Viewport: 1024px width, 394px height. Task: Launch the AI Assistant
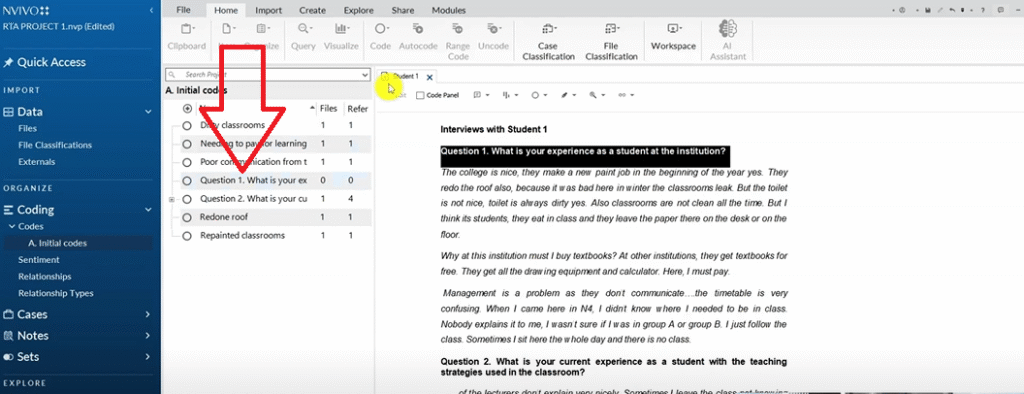[x=727, y=41]
